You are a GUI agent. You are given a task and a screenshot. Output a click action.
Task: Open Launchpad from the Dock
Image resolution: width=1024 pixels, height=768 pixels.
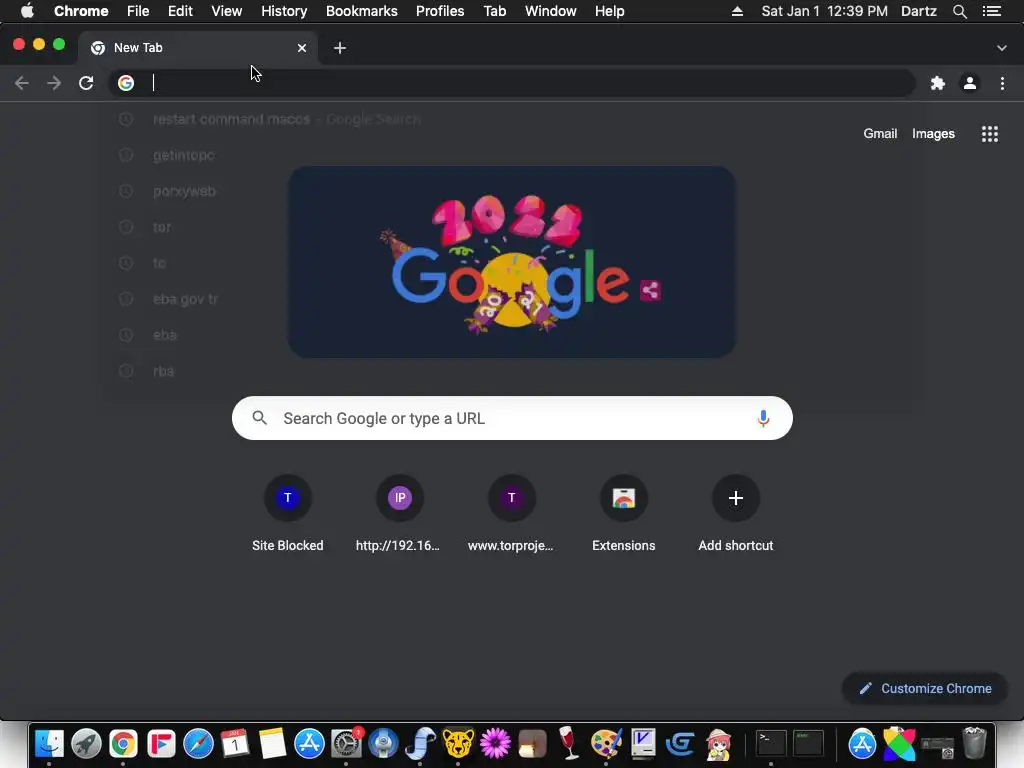click(x=86, y=743)
